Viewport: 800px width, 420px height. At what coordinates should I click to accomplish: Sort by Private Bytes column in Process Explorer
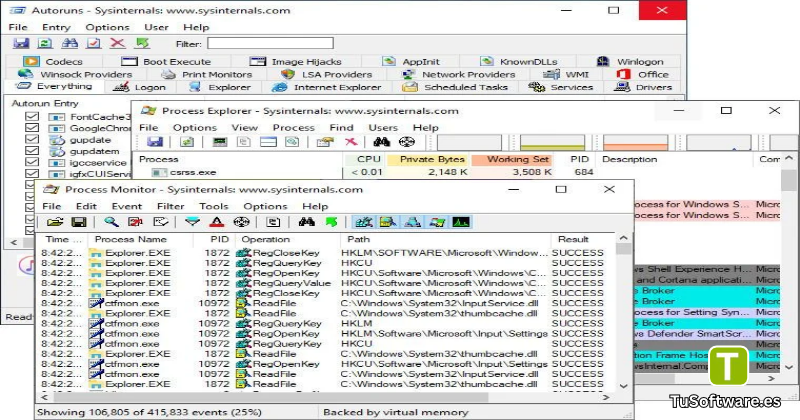pos(429,159)
